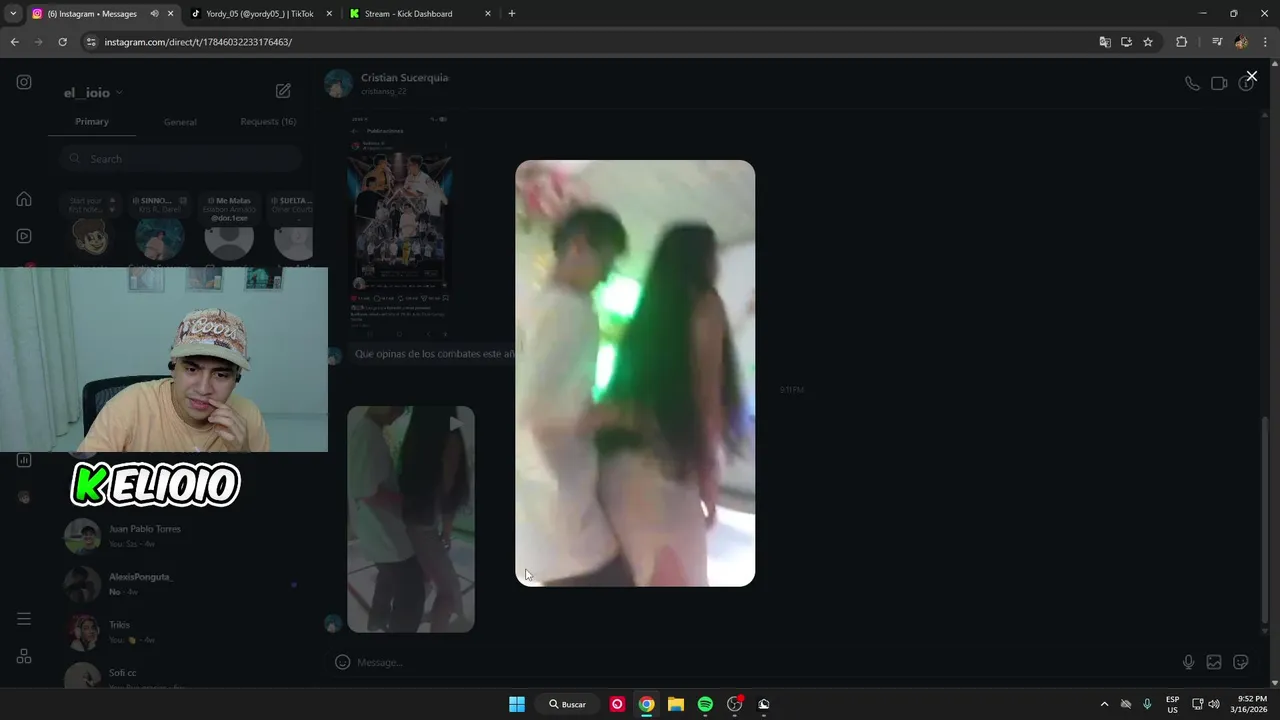
Task: Open the Requests (16) tab
Action: 268,122
